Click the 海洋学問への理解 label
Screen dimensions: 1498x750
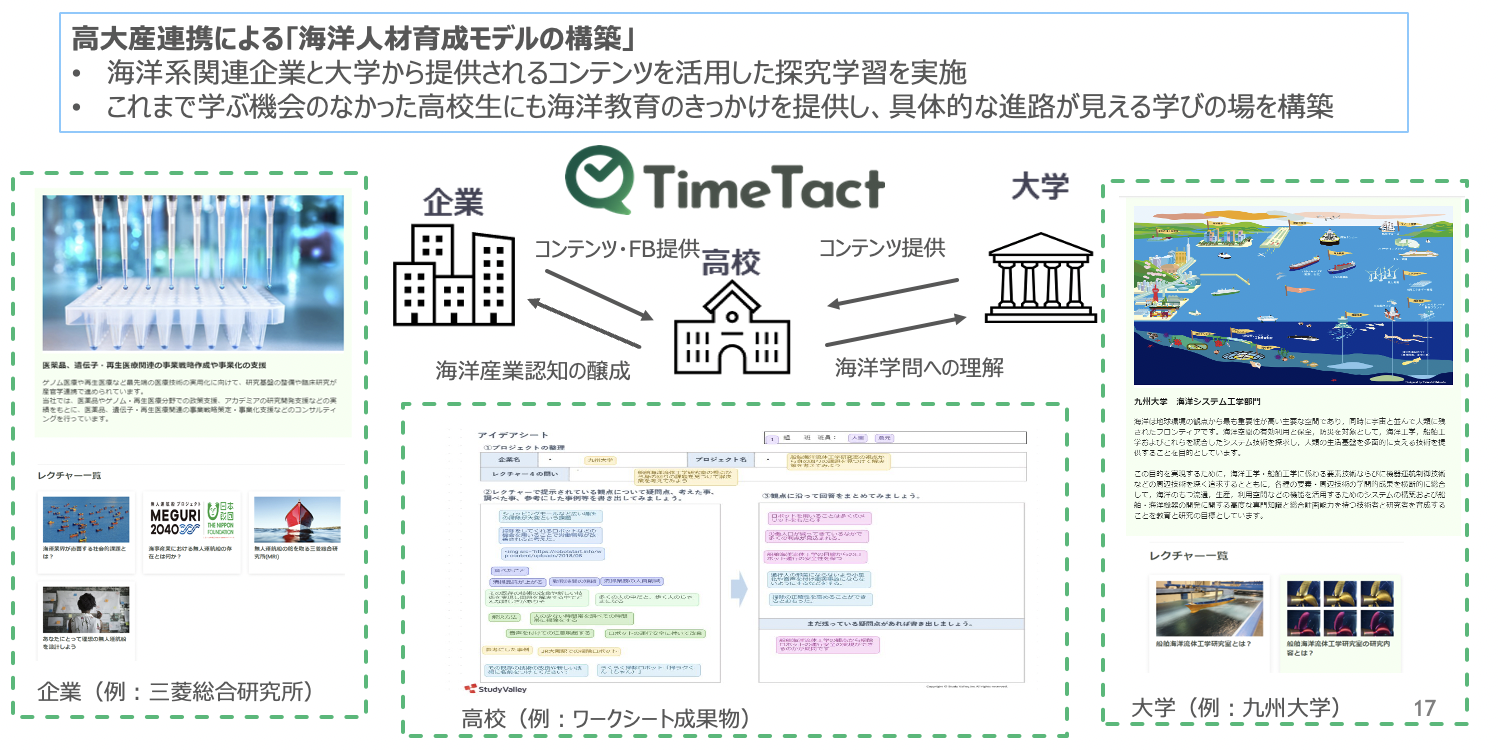coord(920,366)
